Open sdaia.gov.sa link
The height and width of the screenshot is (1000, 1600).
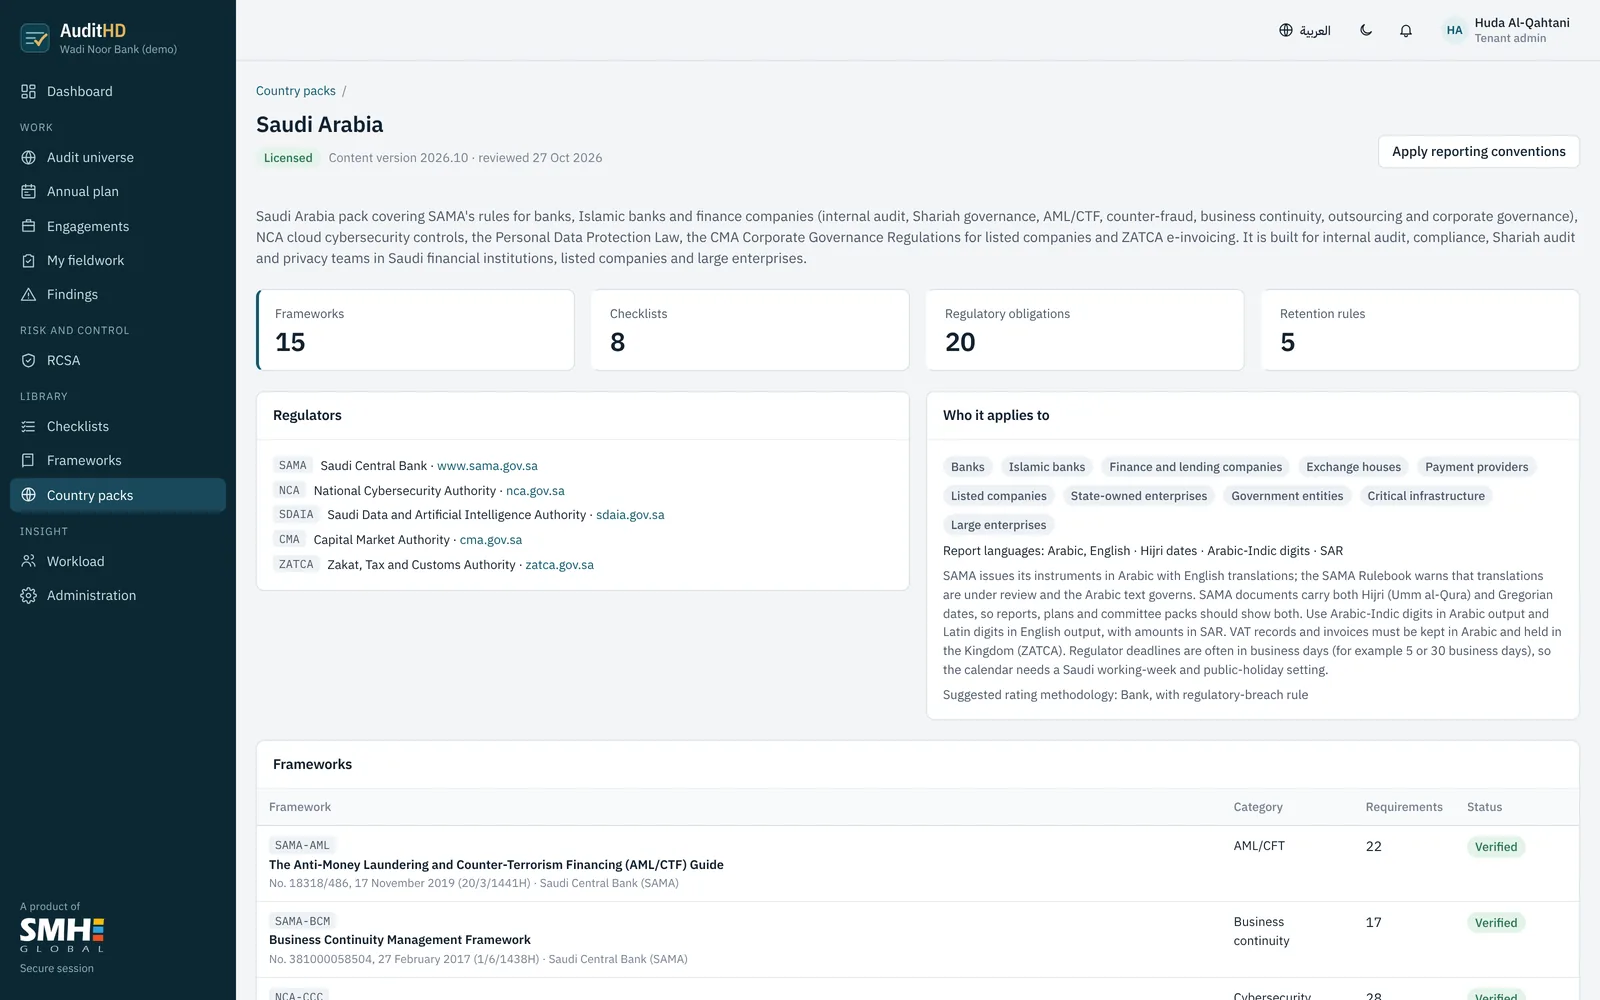click(x=630, y=515)
